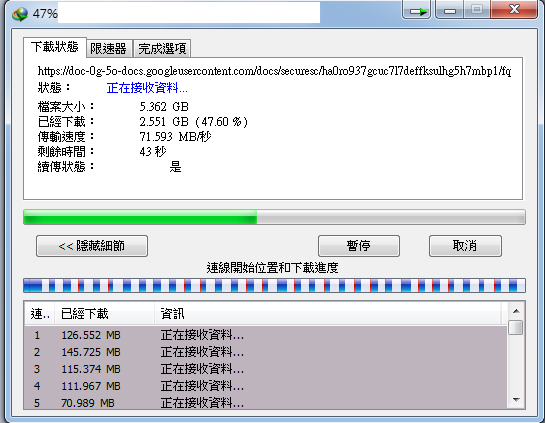Click the 正在接收資料... status text in blue

click(147, 88)
